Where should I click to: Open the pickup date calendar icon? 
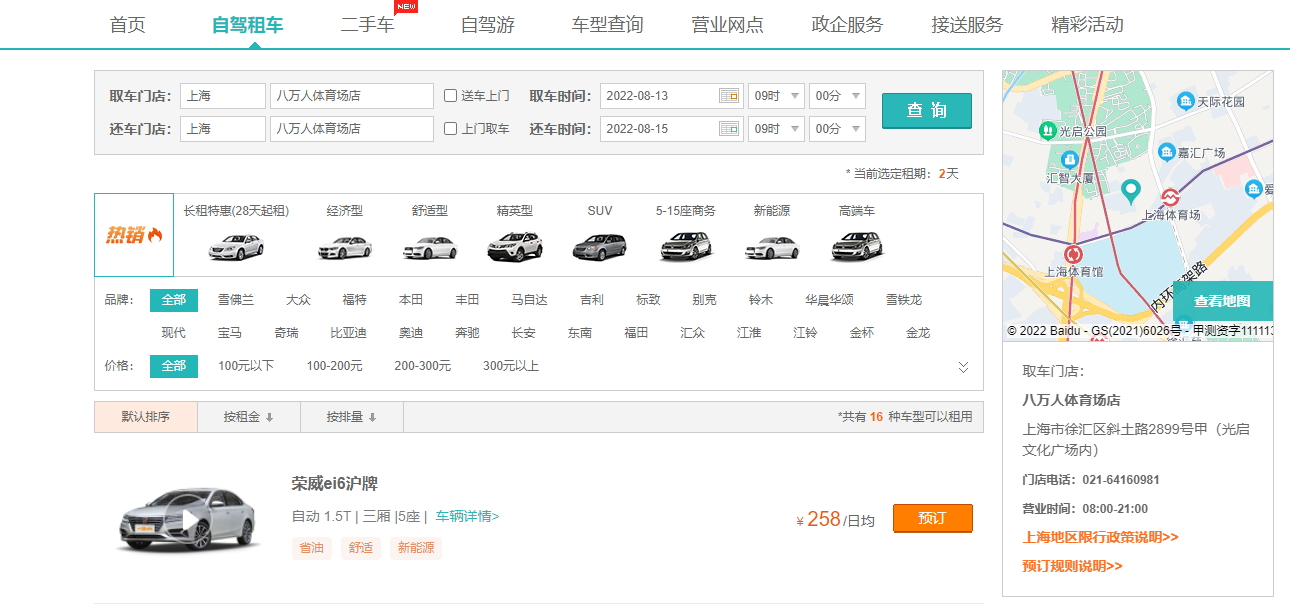(729, 96)
